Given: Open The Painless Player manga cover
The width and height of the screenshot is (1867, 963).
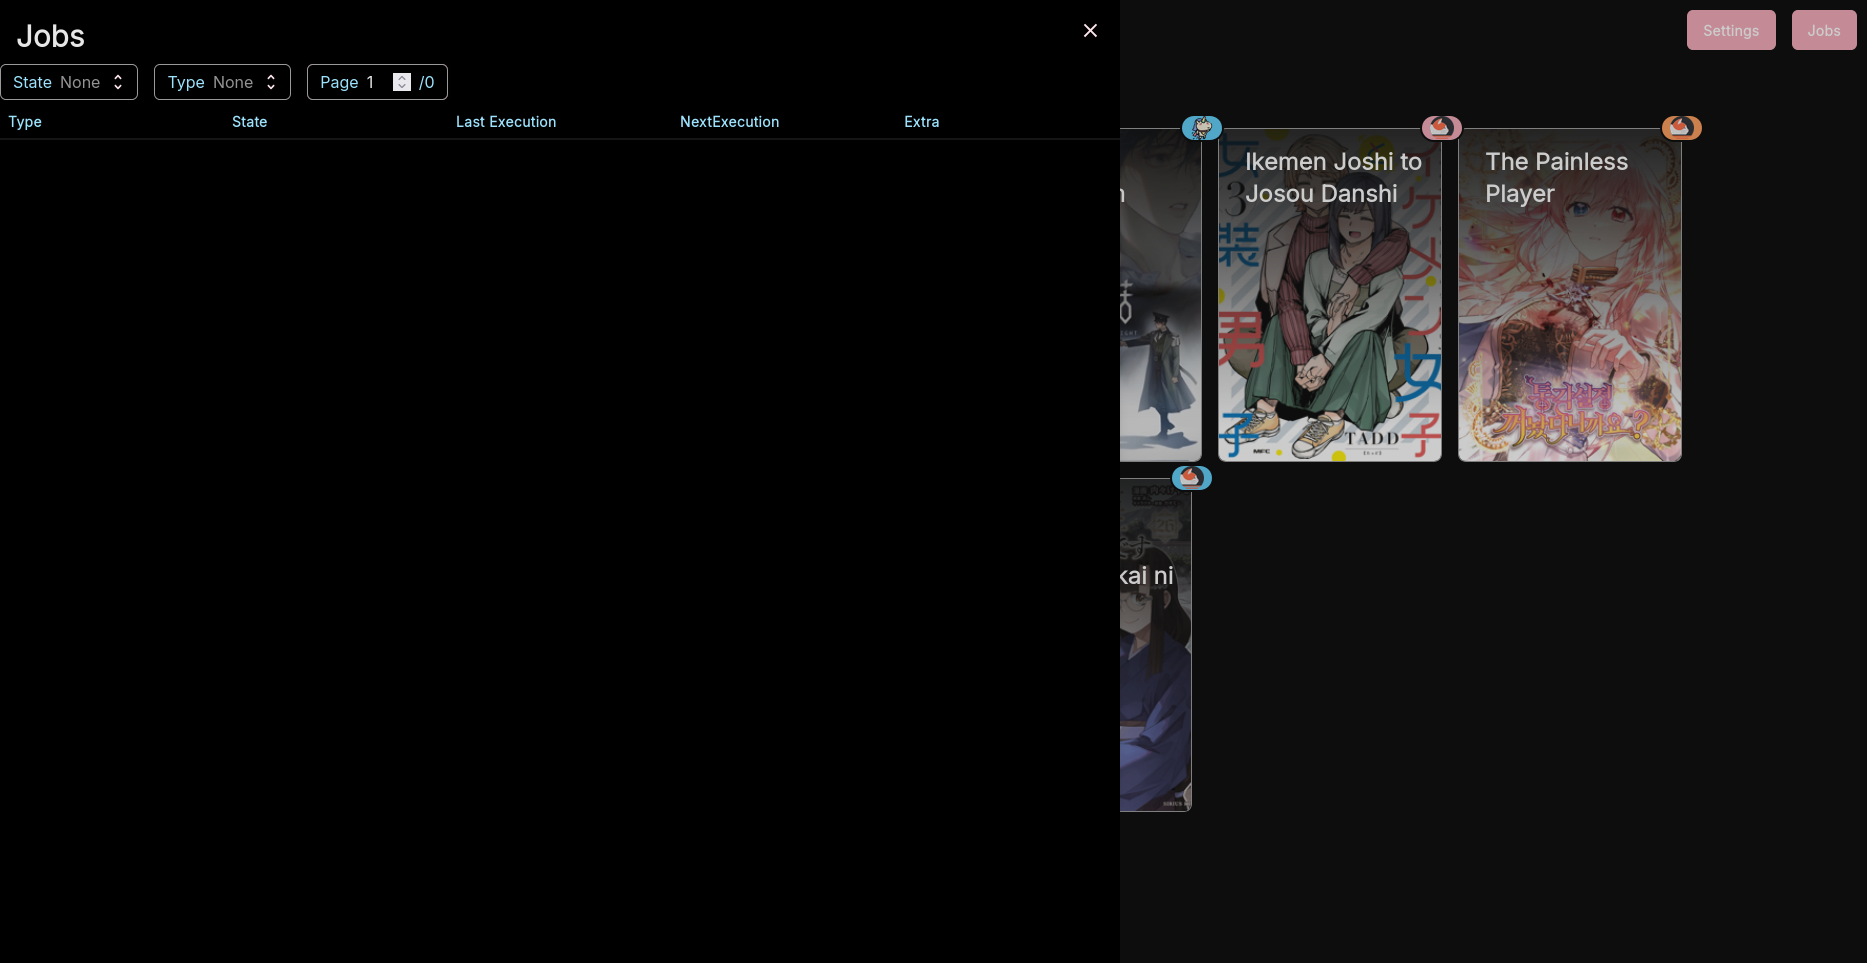Looking at the screenshot, I should tap(1569, 295).
